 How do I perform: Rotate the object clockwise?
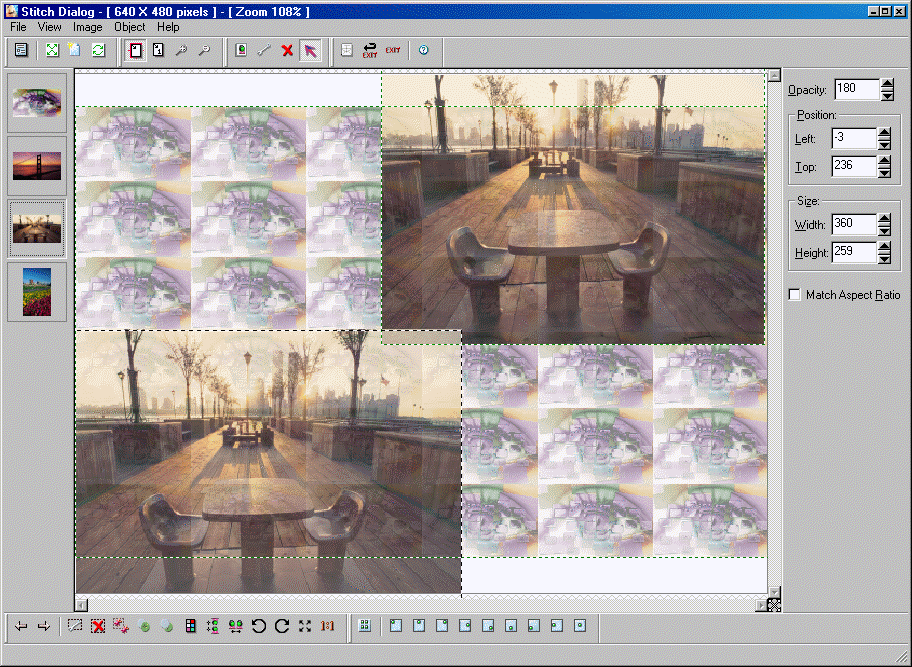(x=283, y=625)
